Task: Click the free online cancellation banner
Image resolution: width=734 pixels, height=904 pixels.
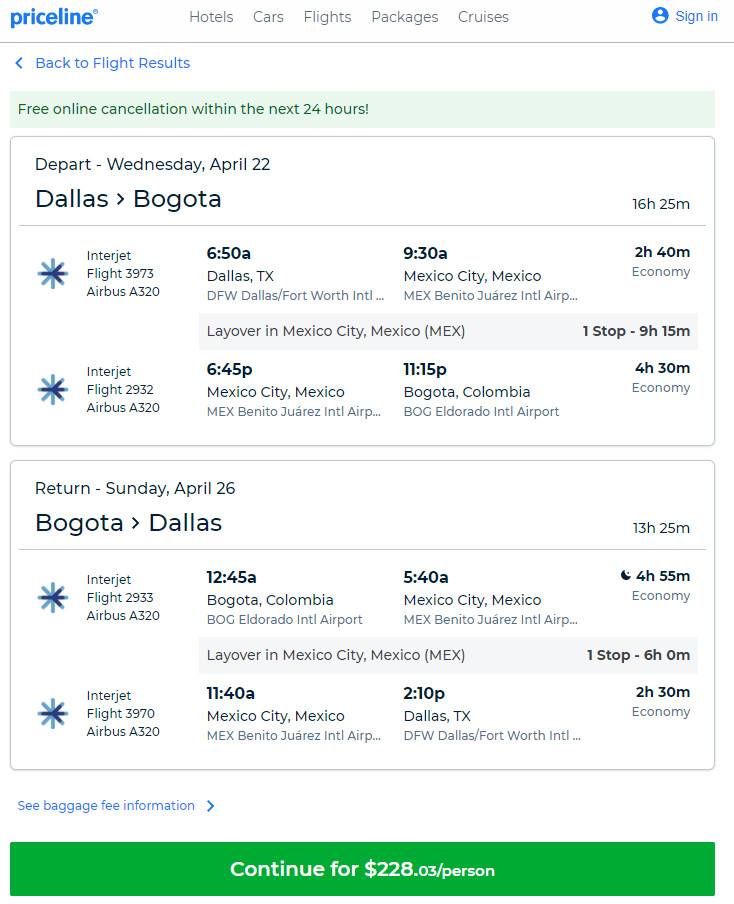Action: 362,109
